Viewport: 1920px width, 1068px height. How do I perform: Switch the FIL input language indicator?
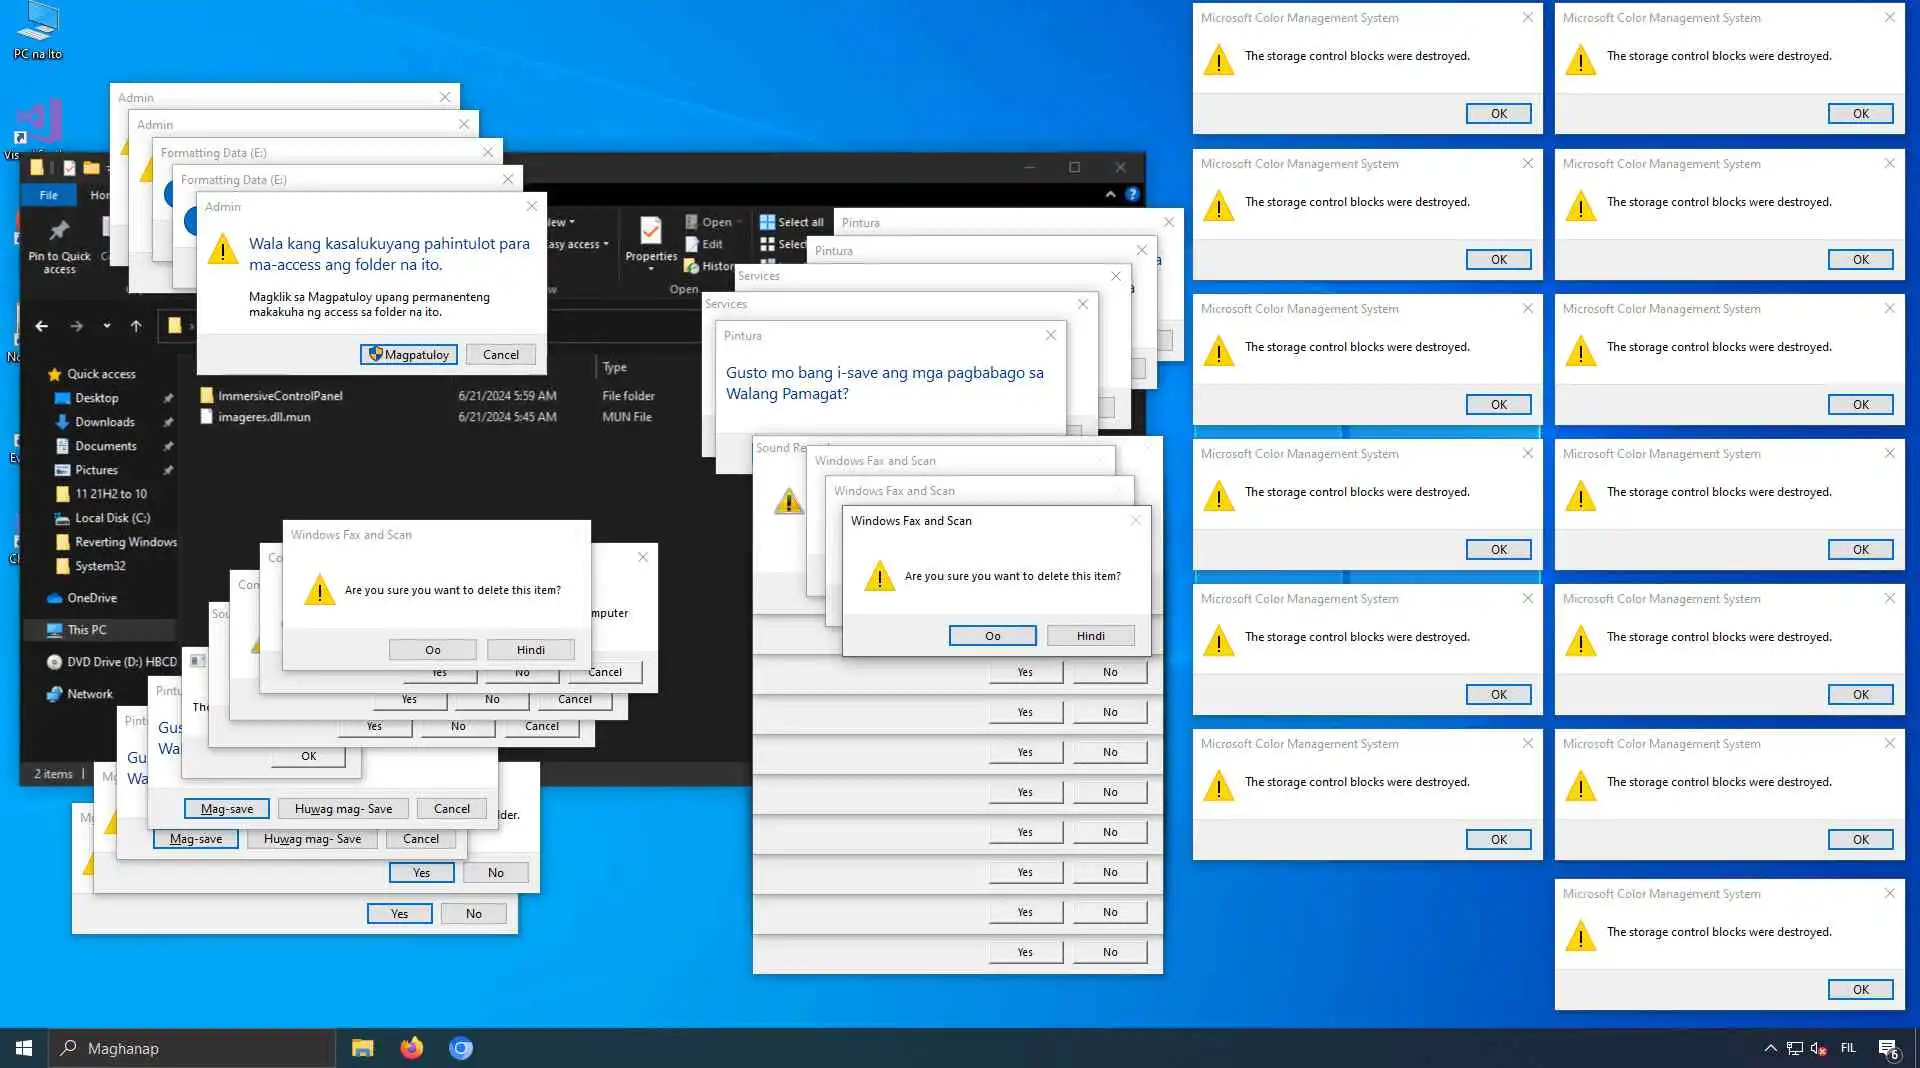(1848, 1048)
